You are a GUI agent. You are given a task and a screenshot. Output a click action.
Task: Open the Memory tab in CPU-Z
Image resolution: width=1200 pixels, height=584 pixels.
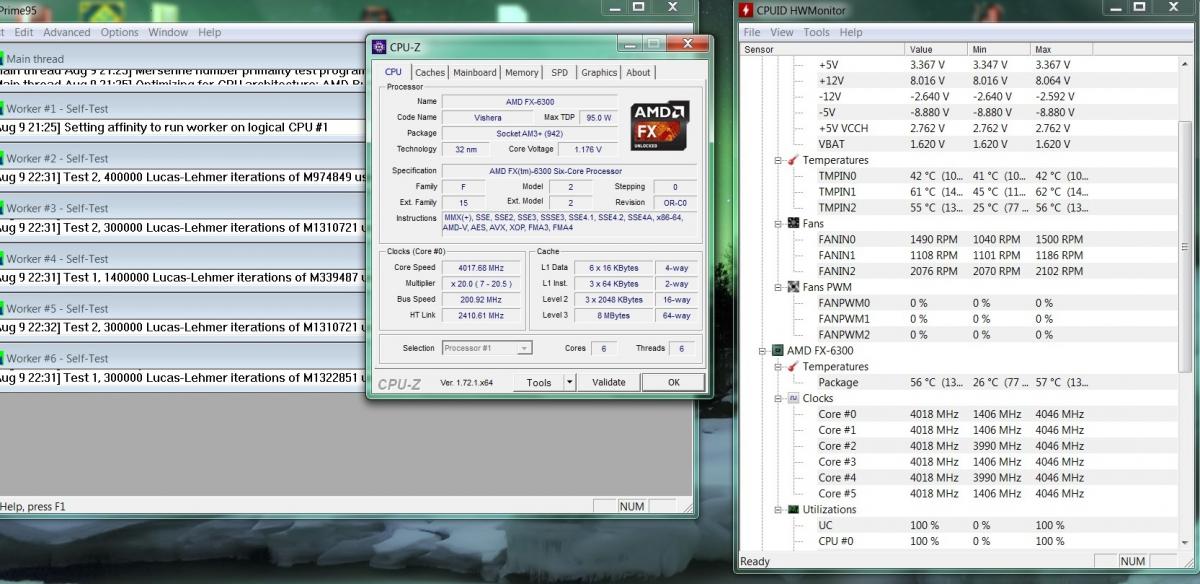pos(521,72)
